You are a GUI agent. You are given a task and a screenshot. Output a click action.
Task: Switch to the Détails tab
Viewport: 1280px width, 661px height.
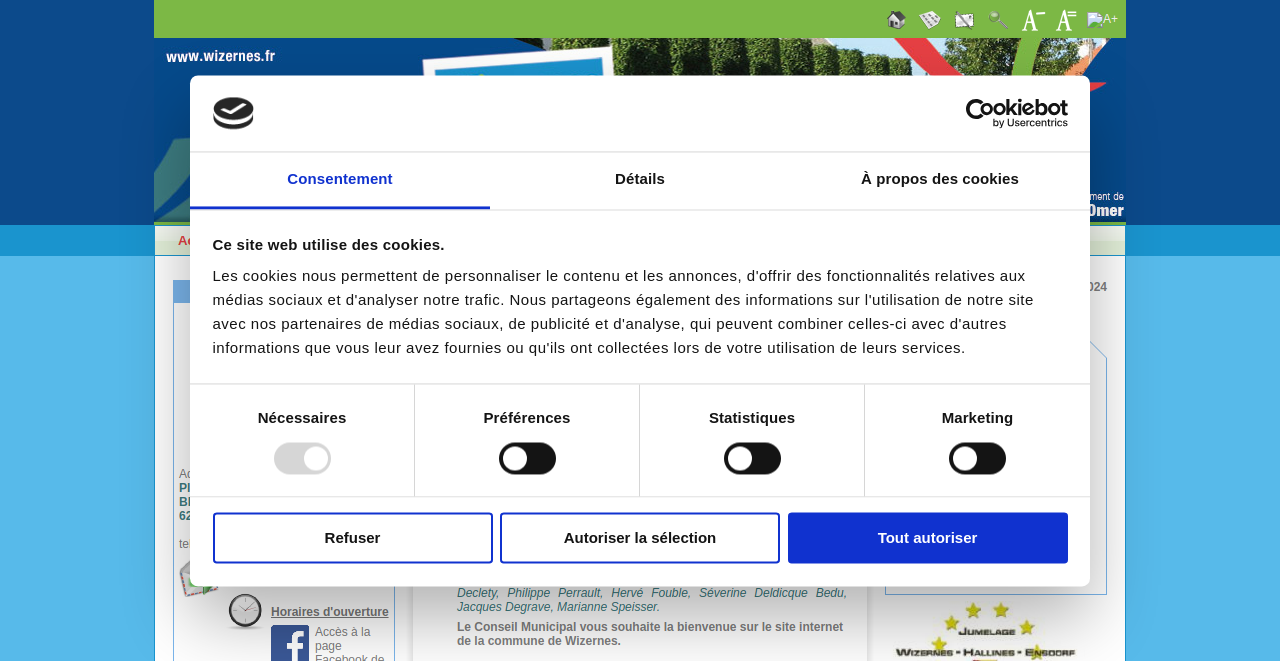click(640, 180)
